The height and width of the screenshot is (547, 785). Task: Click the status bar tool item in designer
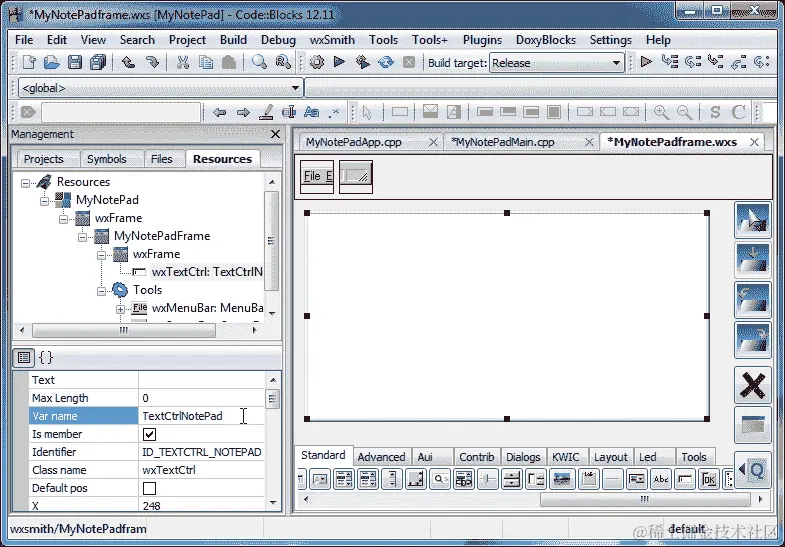[356, 176]
